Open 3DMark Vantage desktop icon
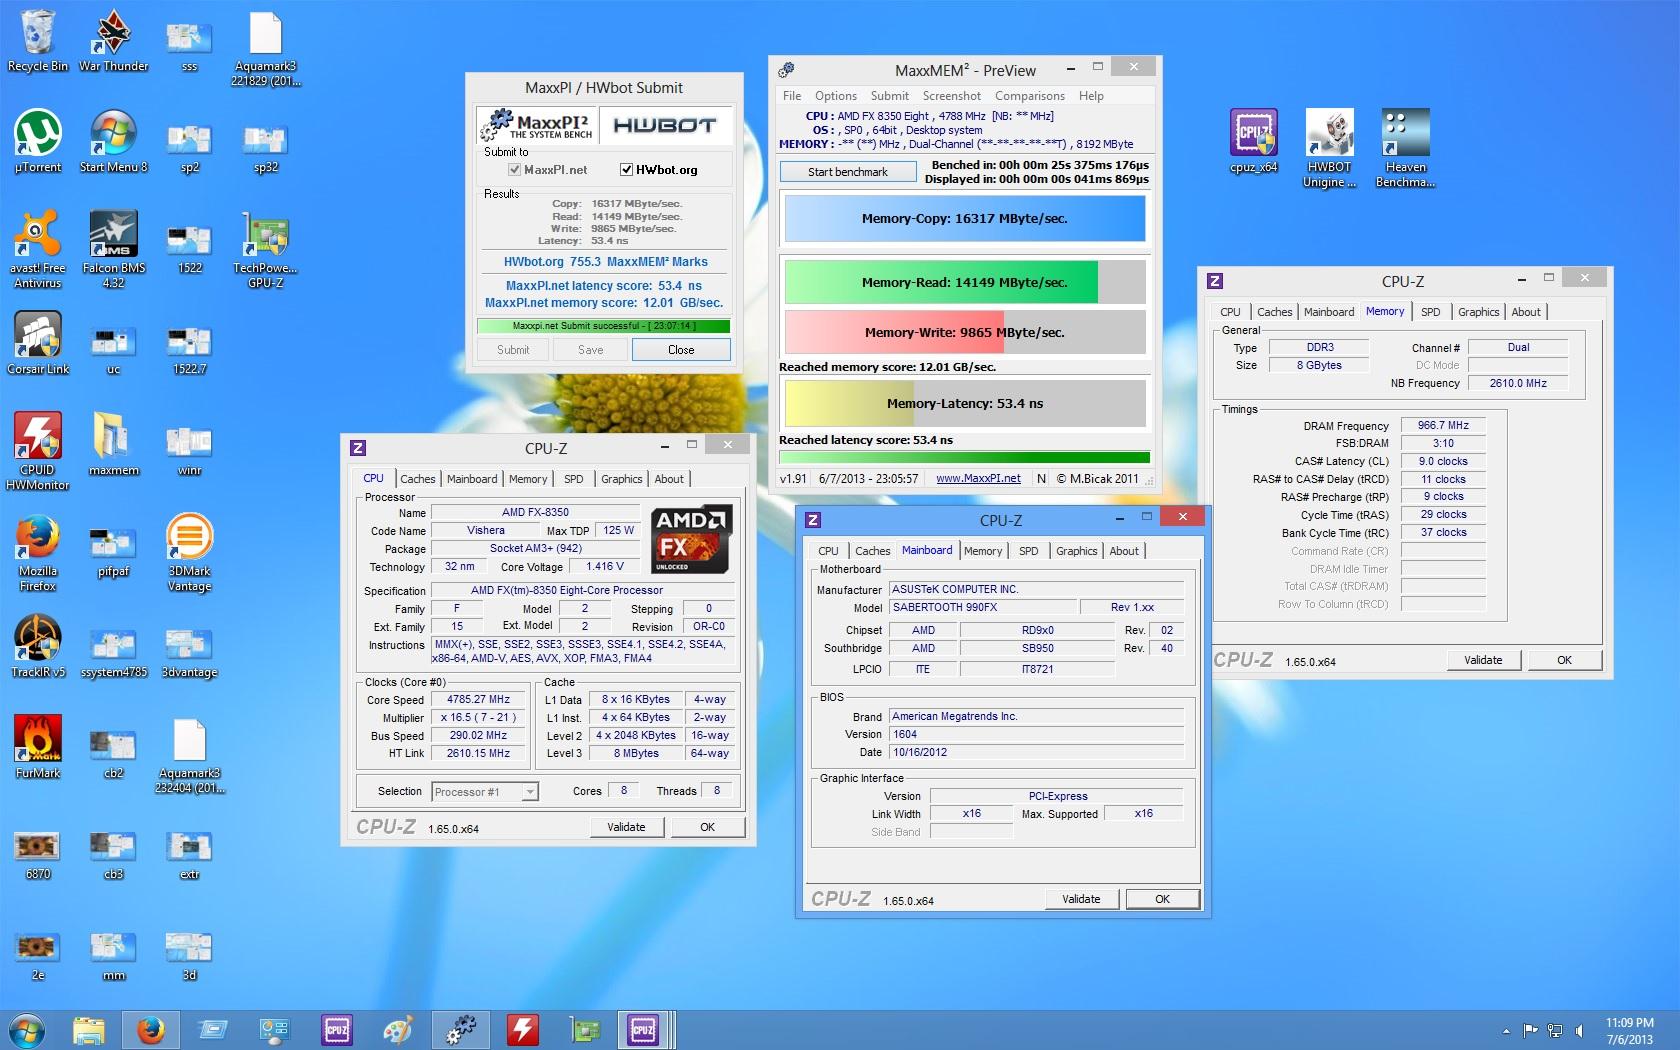1680x1050 pixels. [189, 553]
